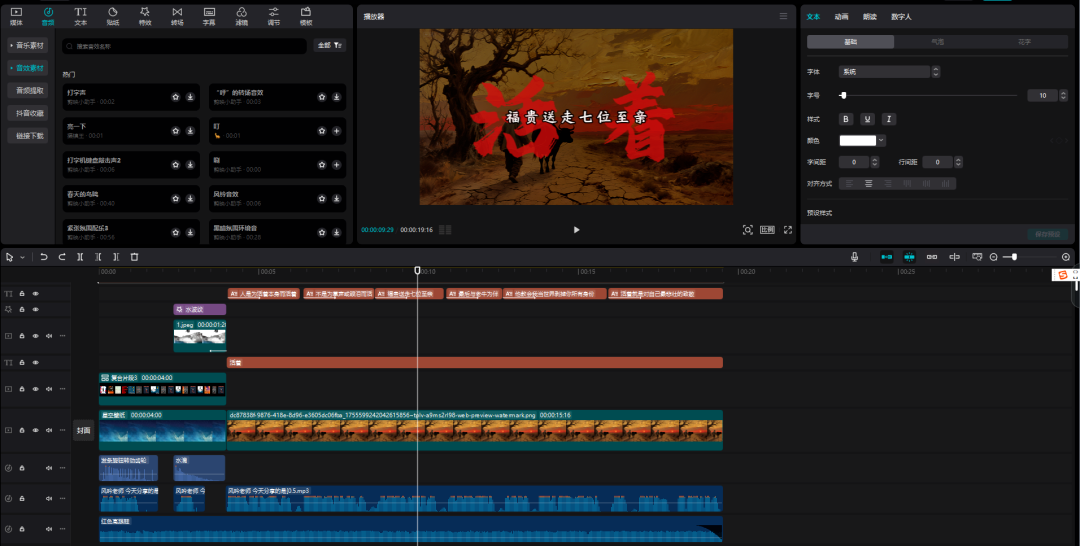Image resolution: width=1080 pixels, height=546 pixels.
Task: Open the text color dropdown arrow
Action: (x=882, y=140)
